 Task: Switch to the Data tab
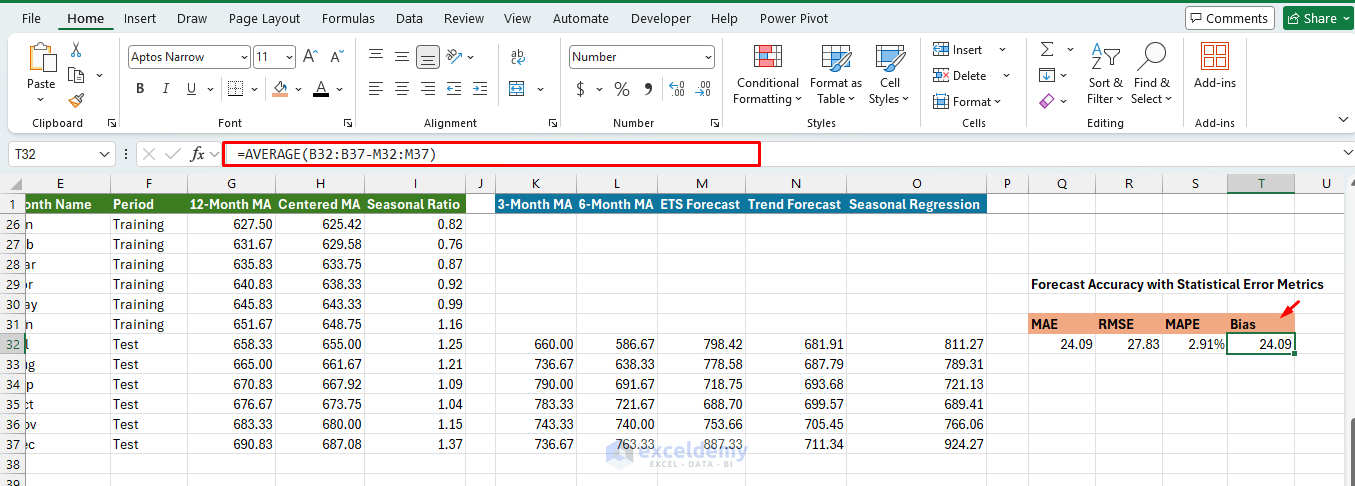(409, 18)
